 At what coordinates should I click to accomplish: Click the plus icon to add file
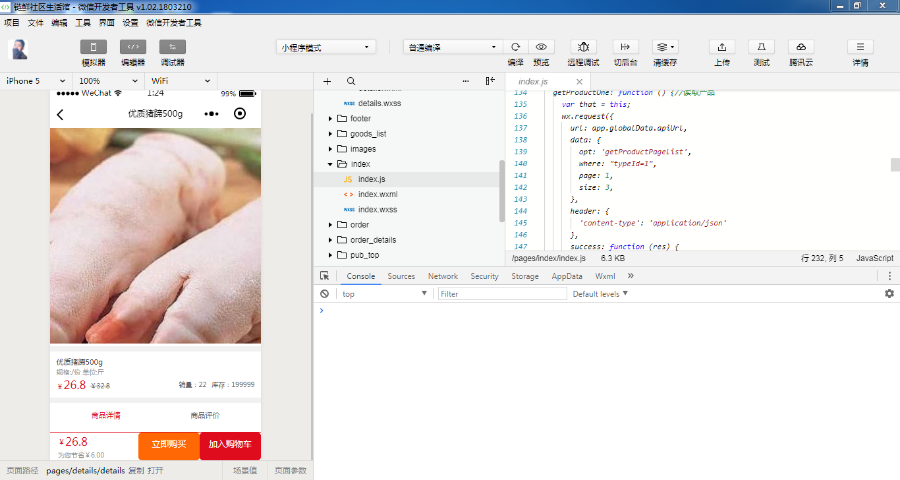(327, 81)
